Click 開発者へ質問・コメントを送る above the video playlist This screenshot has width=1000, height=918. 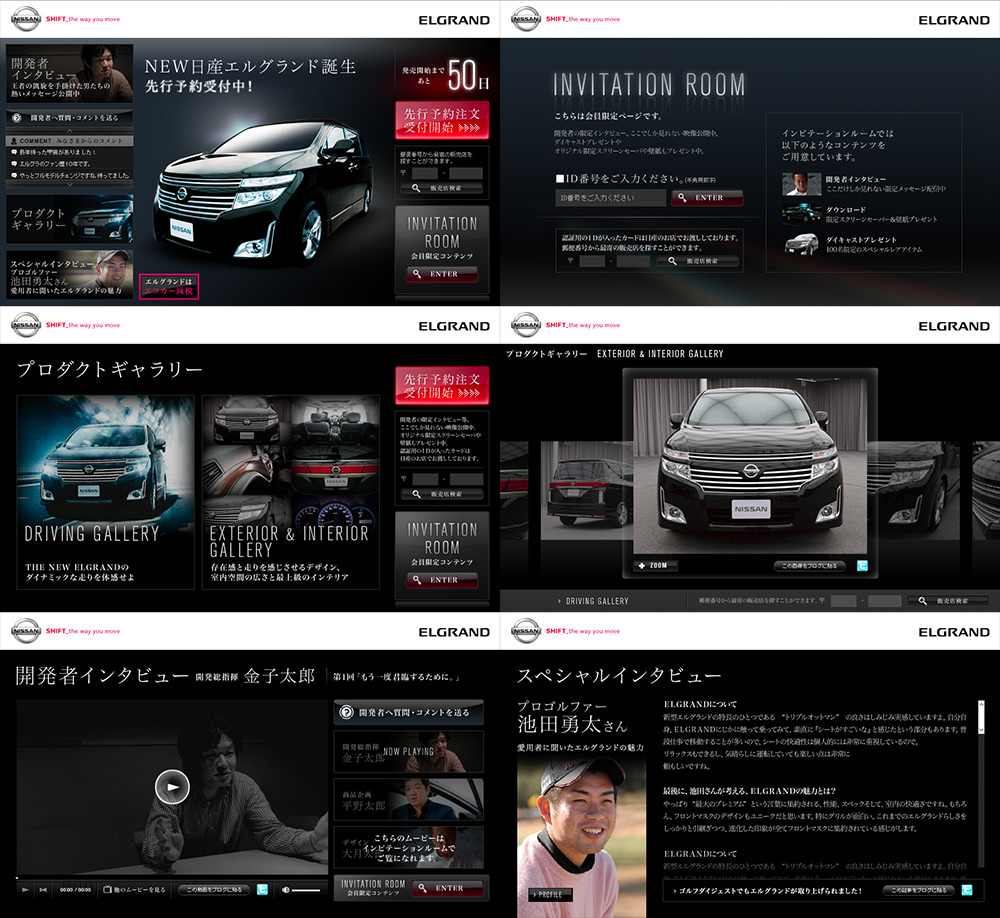(408, 713)
